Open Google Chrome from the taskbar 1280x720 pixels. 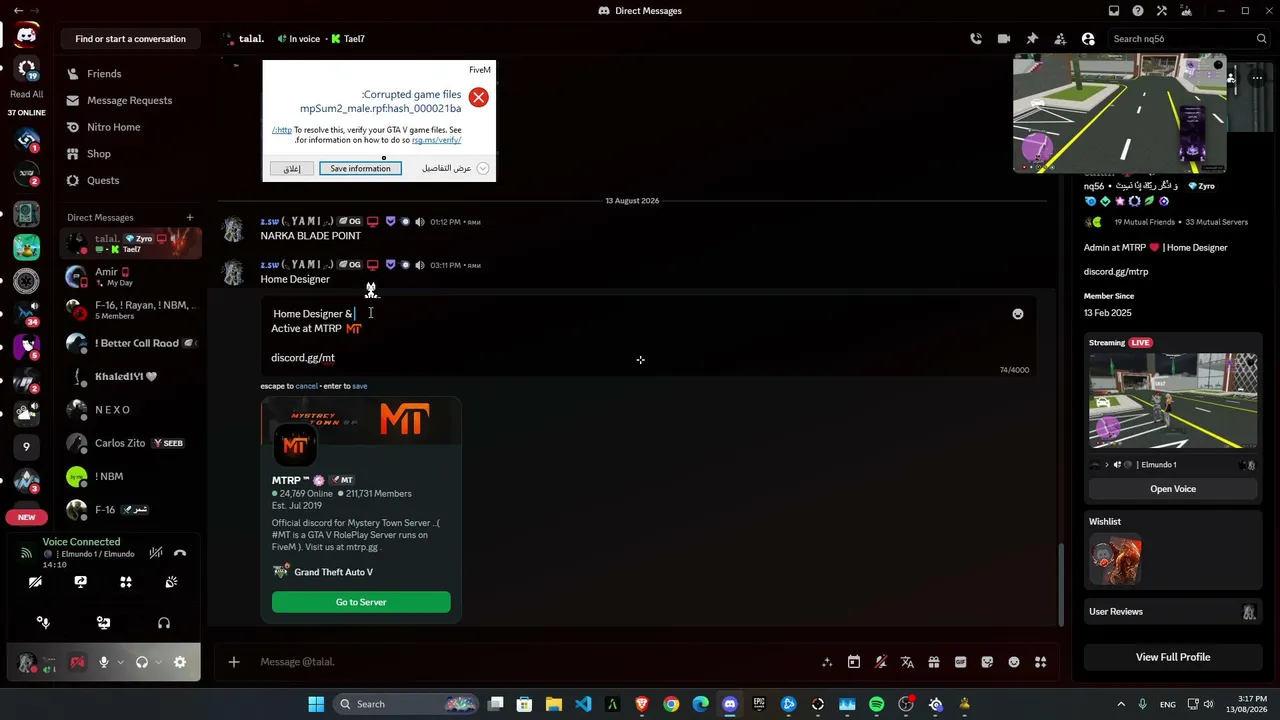coord(671,704)
